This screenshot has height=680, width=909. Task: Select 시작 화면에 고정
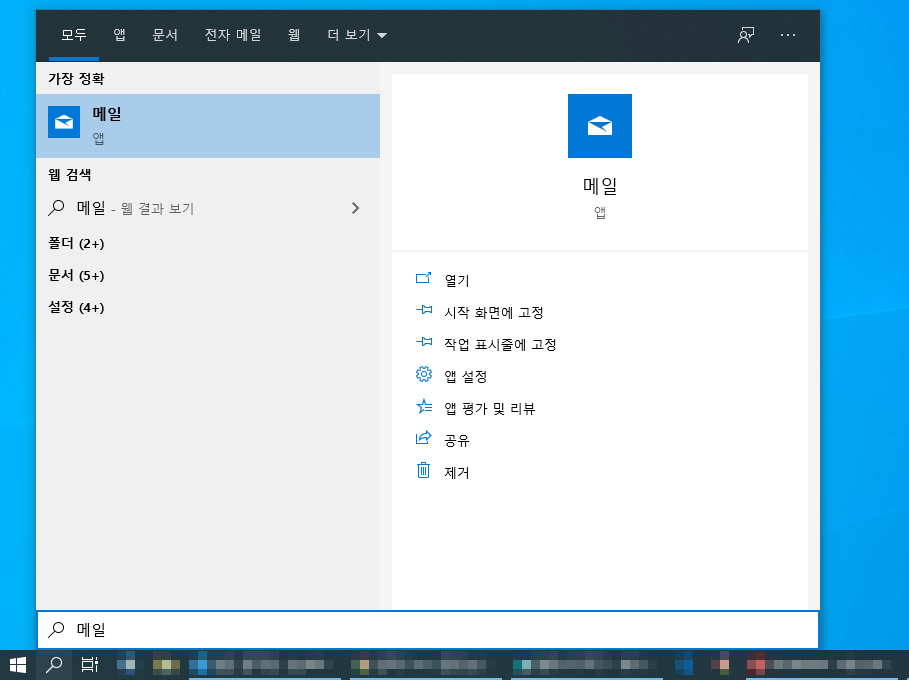493,312
